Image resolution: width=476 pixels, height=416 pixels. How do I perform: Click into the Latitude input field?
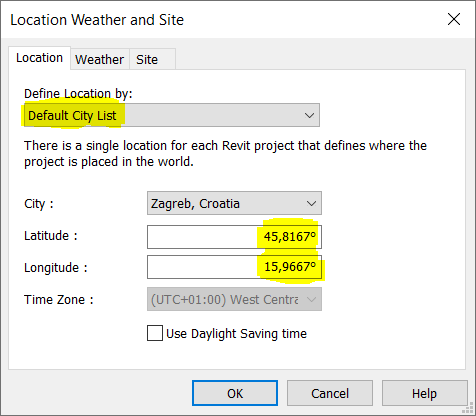coord(234,237)
